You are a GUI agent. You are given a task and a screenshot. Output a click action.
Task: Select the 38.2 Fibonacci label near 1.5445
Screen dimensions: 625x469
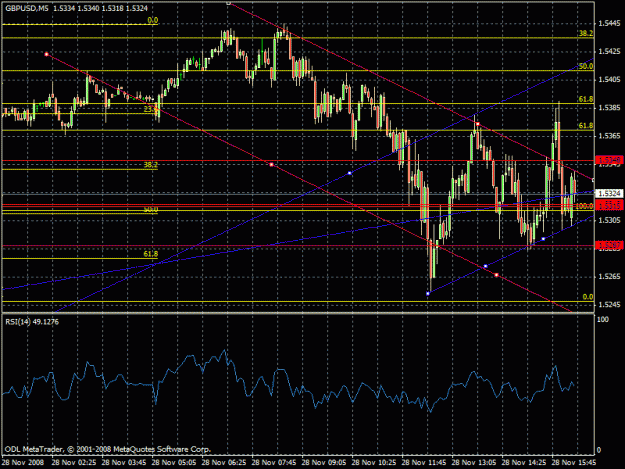[586, 33]
